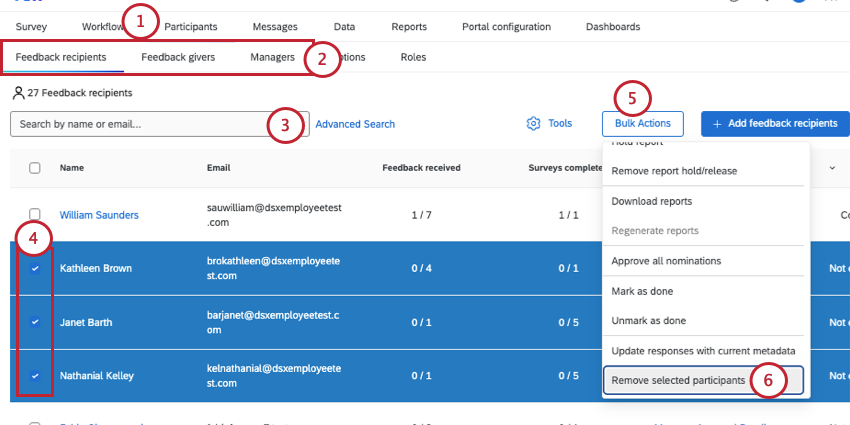
Task: Open the Workflows tab
Action: coord(103,27)
